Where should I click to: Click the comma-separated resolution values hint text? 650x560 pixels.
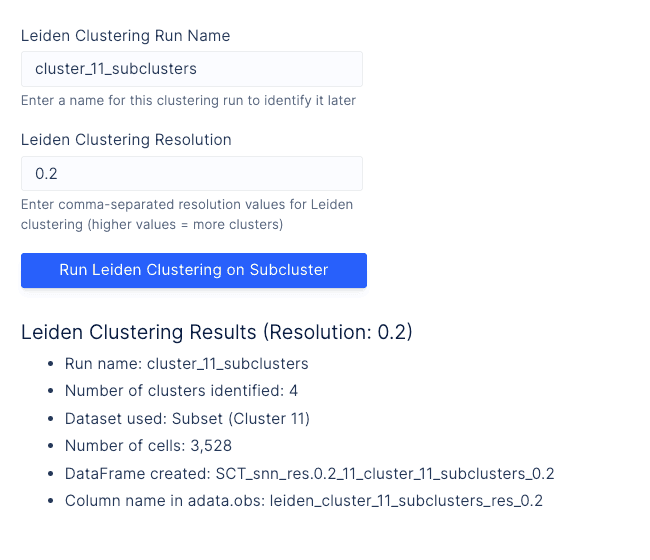pos(186,214)
